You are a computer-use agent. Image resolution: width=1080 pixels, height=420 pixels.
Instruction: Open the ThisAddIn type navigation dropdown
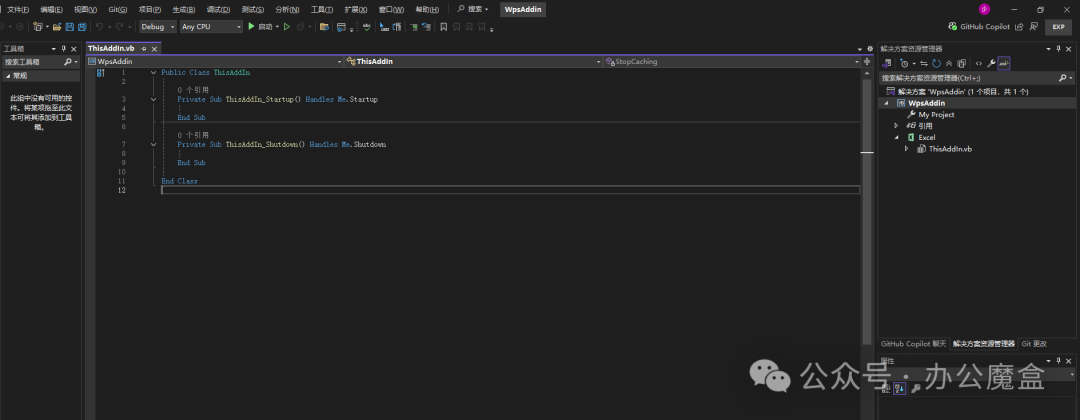(x=472, y=61)
